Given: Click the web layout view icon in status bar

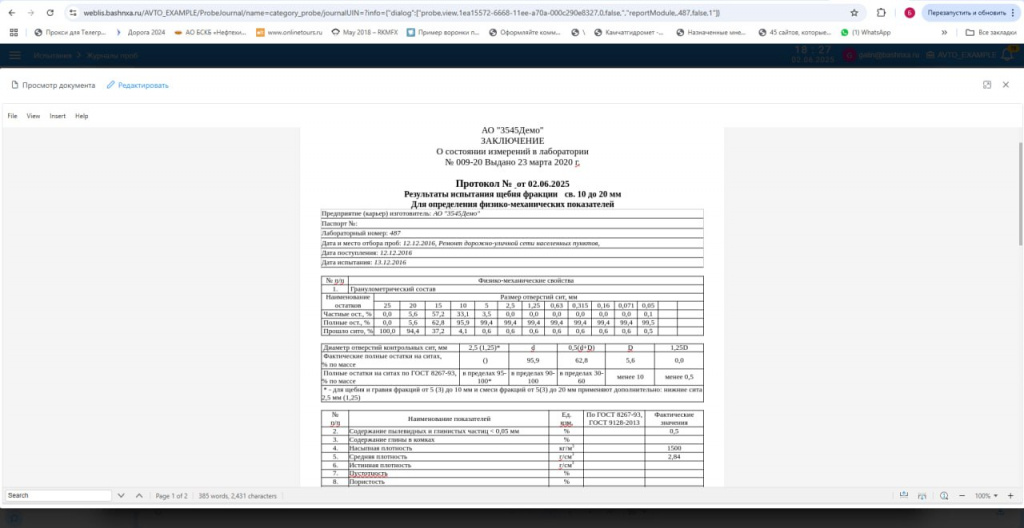Looking at the screenshot, I should [904, 495].
